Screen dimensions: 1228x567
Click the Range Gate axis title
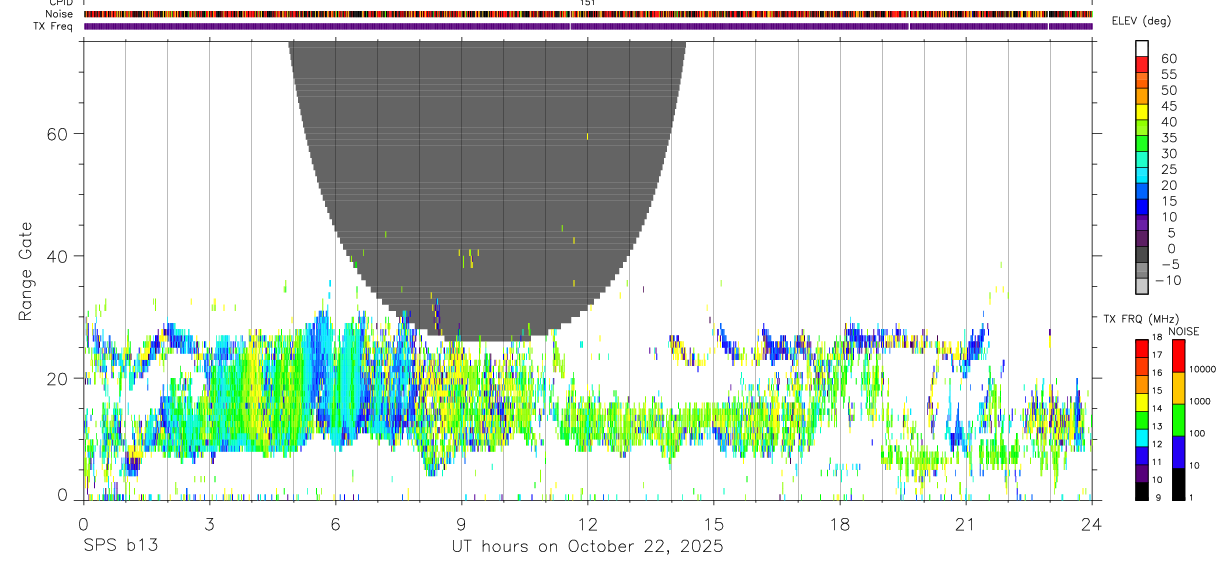[x=26, y=271]
